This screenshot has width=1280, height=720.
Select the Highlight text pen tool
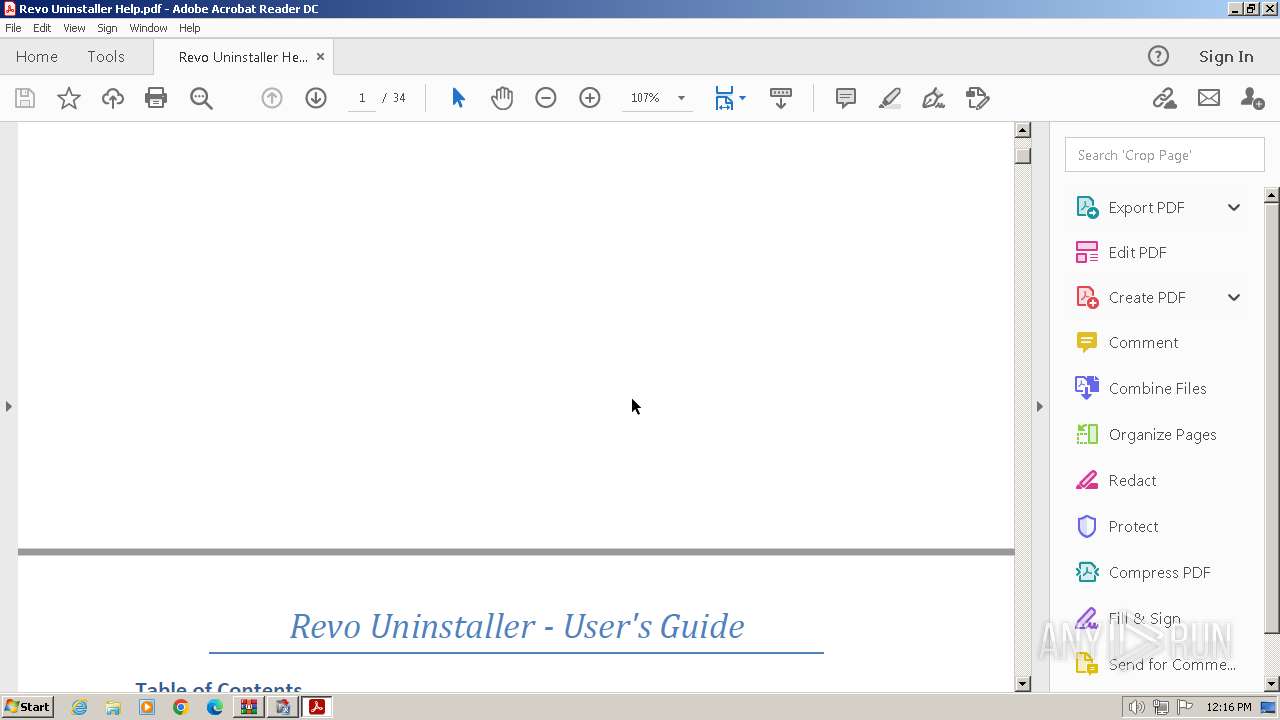click(x=890, y=98)
